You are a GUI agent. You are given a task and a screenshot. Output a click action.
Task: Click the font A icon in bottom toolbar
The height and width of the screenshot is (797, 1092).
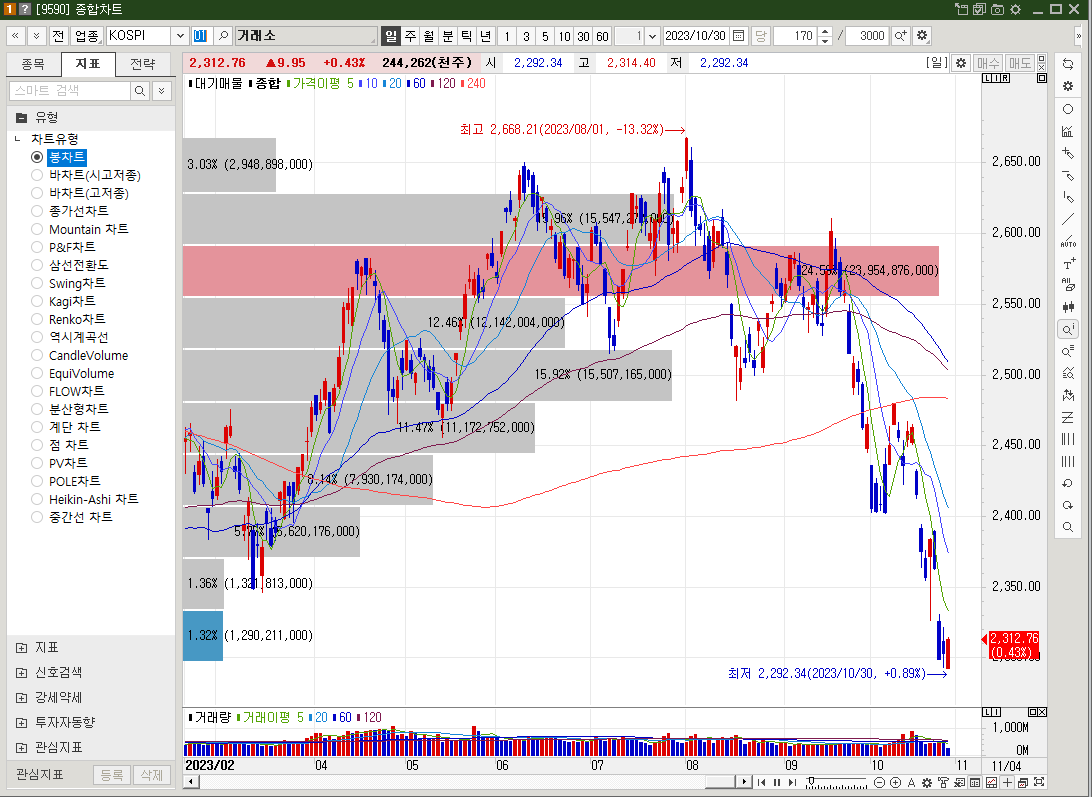point(911,783)
